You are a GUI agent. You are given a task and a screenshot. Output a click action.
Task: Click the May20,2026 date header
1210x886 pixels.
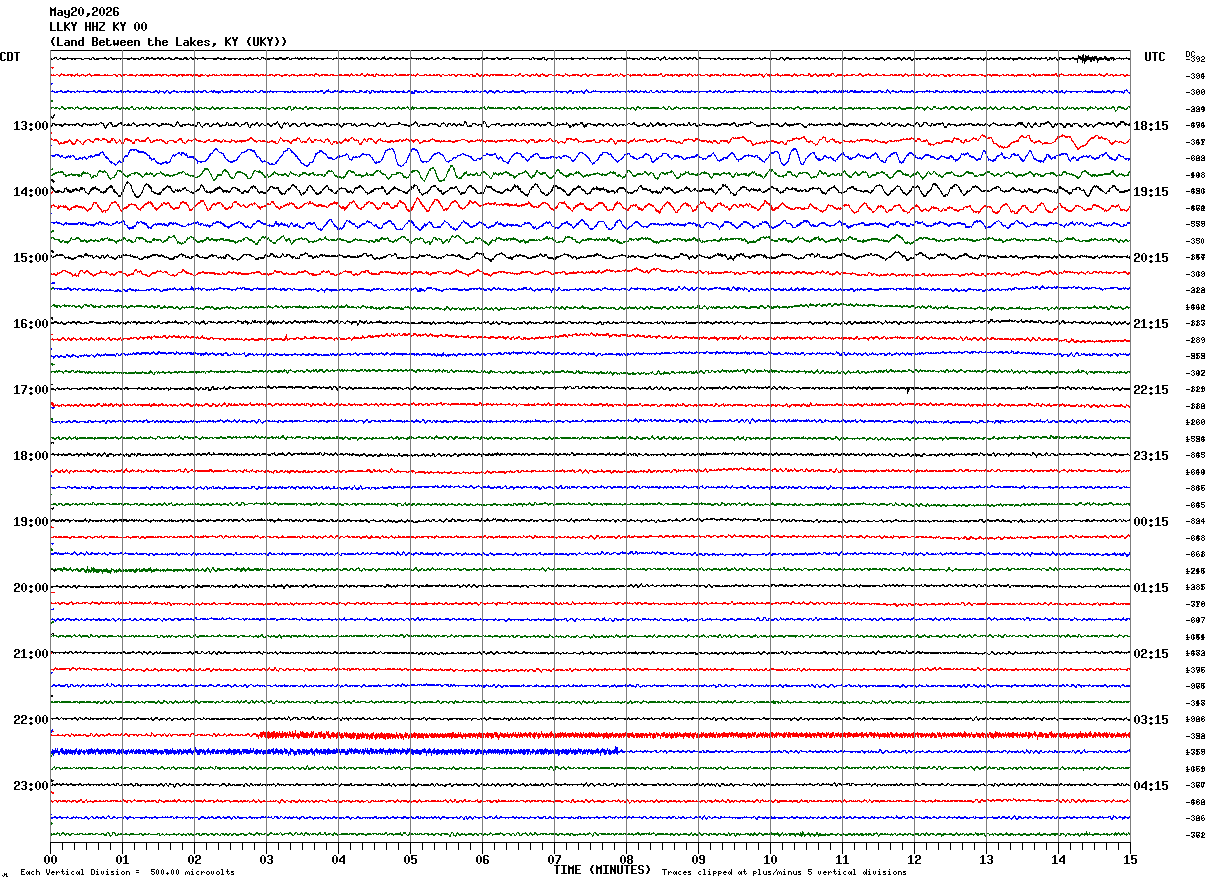click(84, 12)
